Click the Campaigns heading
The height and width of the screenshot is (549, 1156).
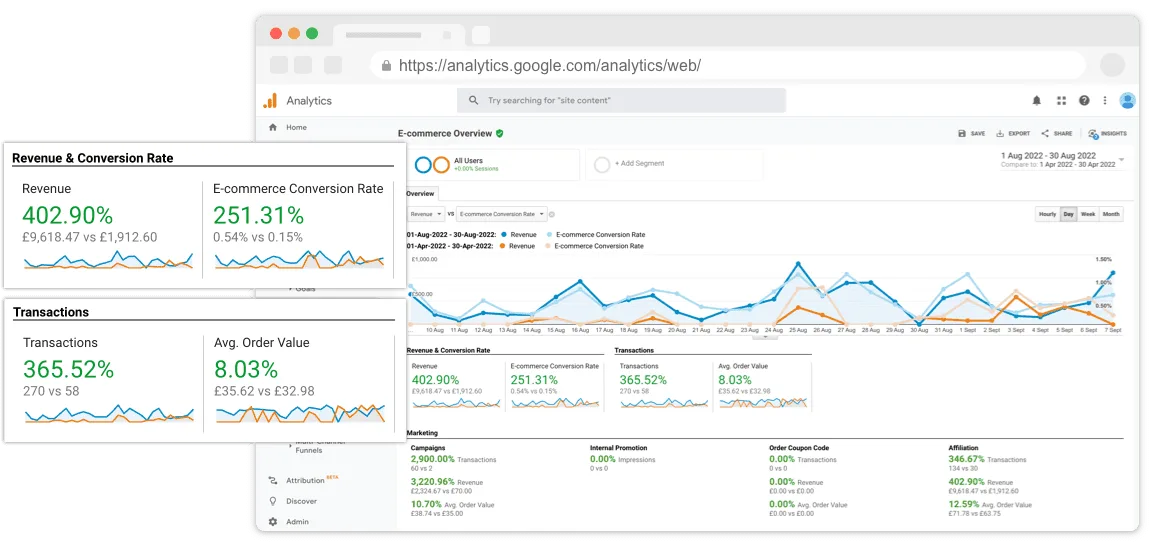(x=428, y=447)
